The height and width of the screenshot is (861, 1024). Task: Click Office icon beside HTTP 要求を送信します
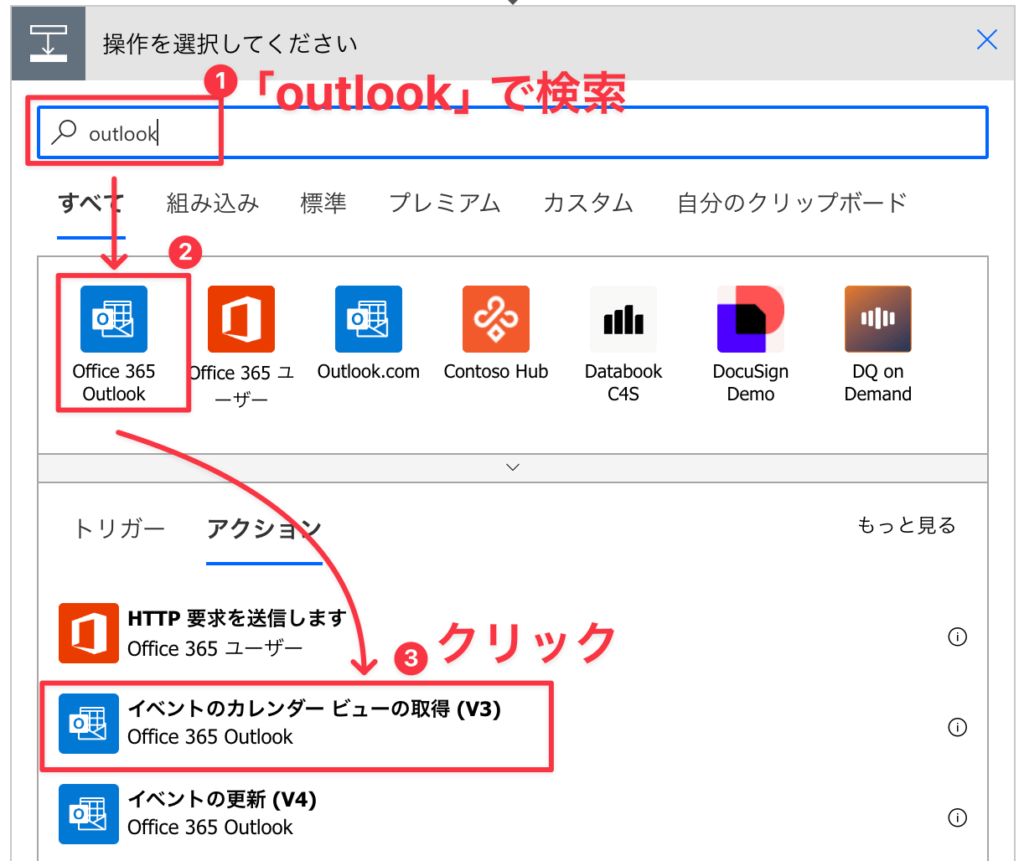point(89,633)
